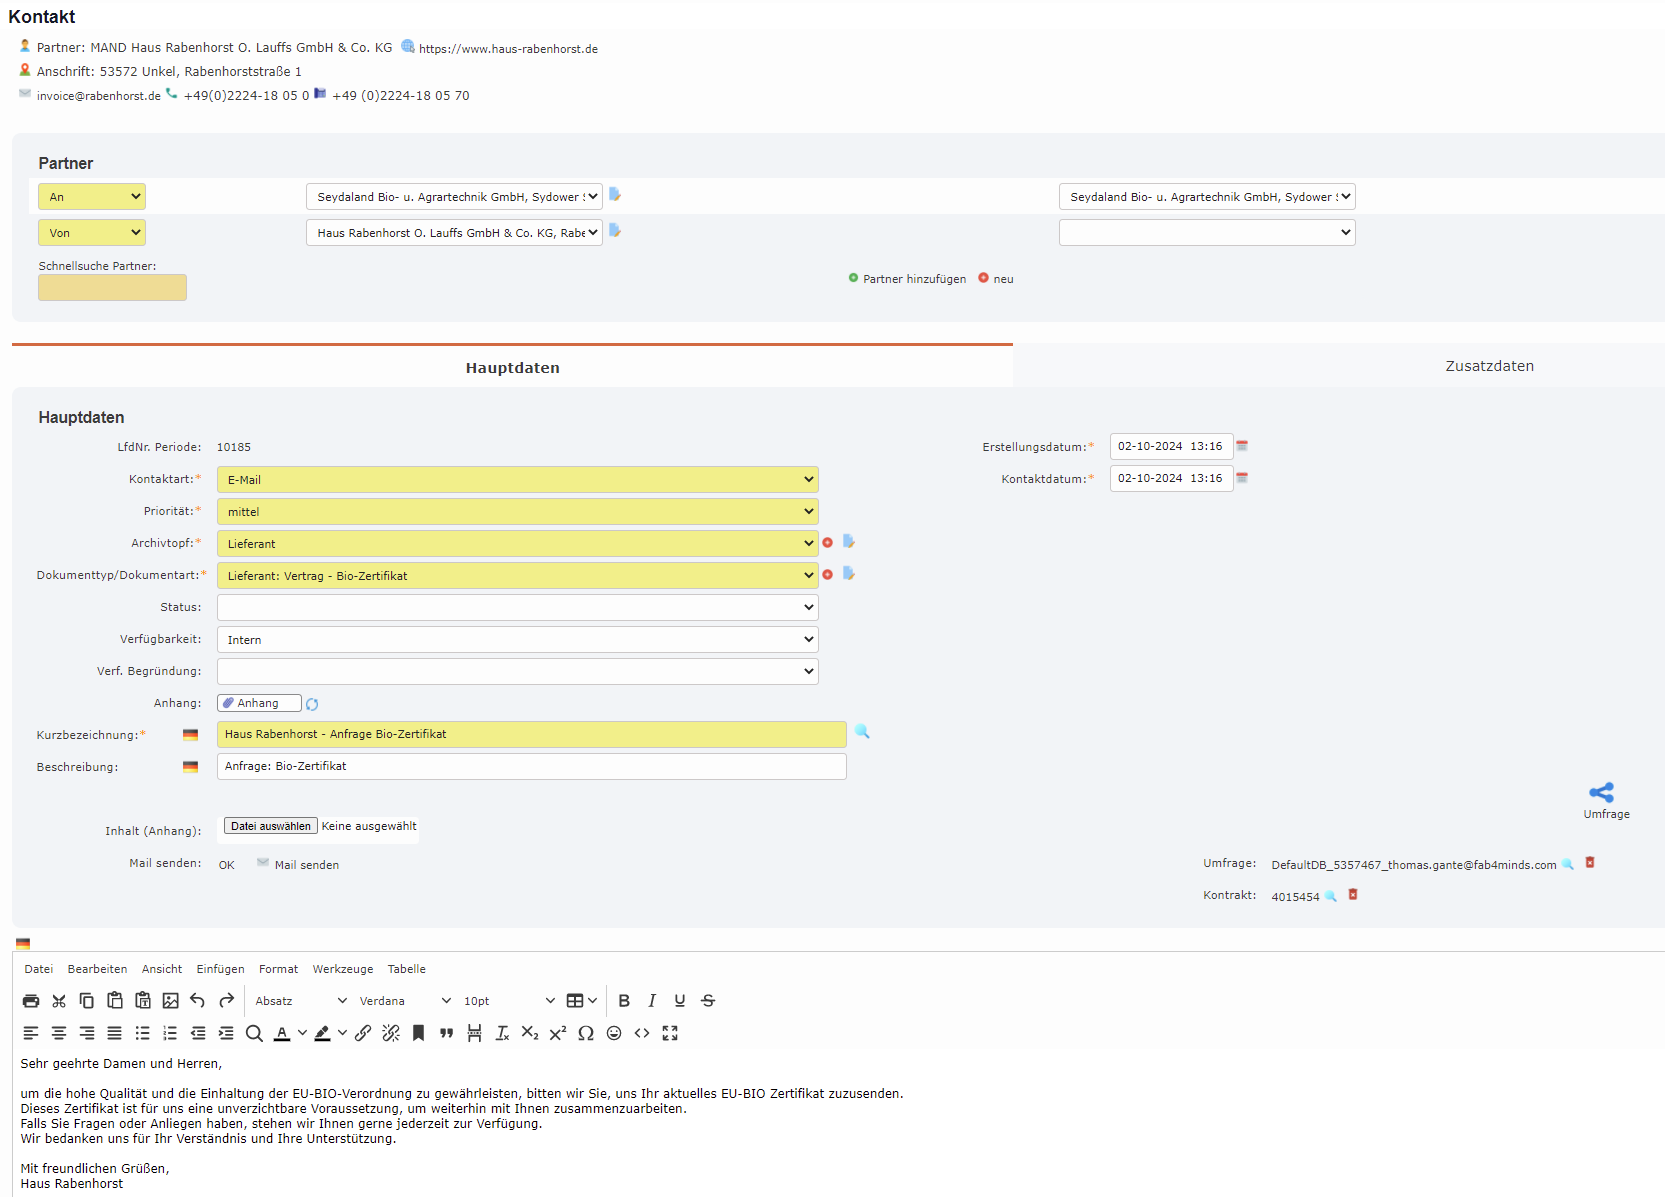Toggle underline formatting in the text editor

(x=680, y=1000)
